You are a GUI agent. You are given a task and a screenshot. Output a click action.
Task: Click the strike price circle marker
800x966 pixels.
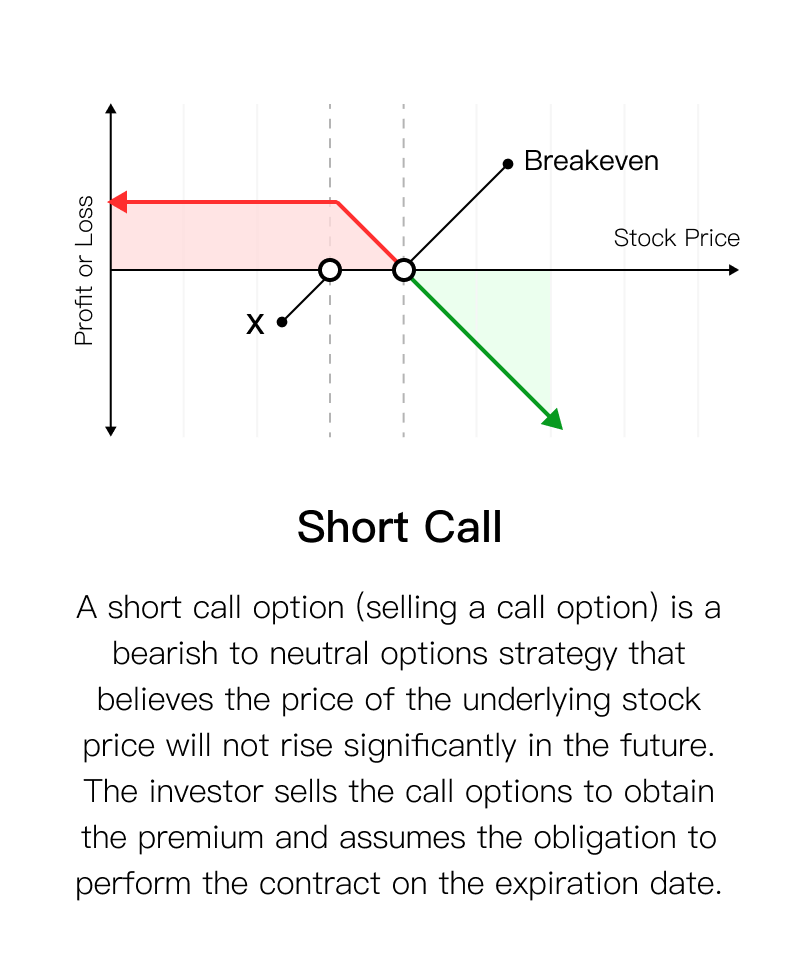(x=330, y=270)
